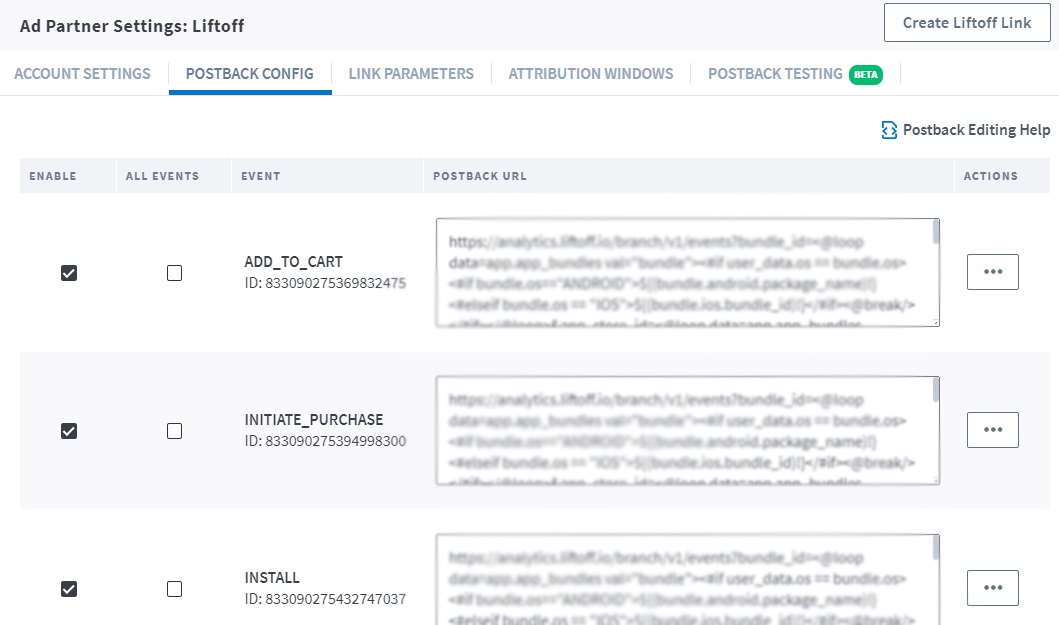Switch to the Account Settings tab
The width and height of the screenshot is (1059, 625).
pos(82,74)
